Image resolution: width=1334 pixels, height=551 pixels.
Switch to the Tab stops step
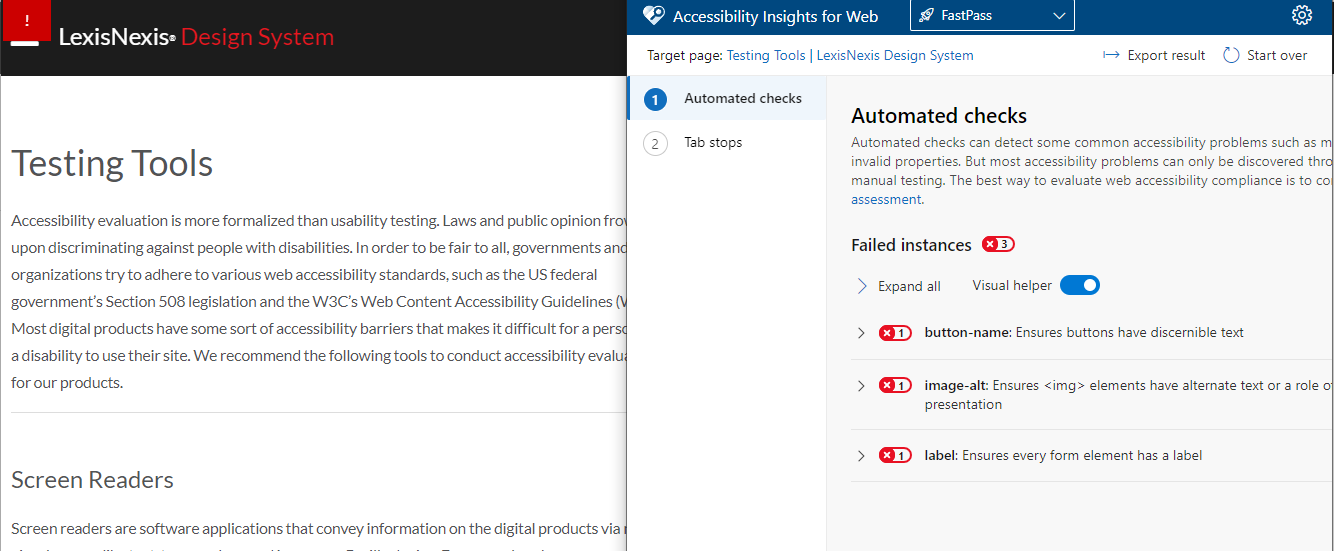click(712, 143)
